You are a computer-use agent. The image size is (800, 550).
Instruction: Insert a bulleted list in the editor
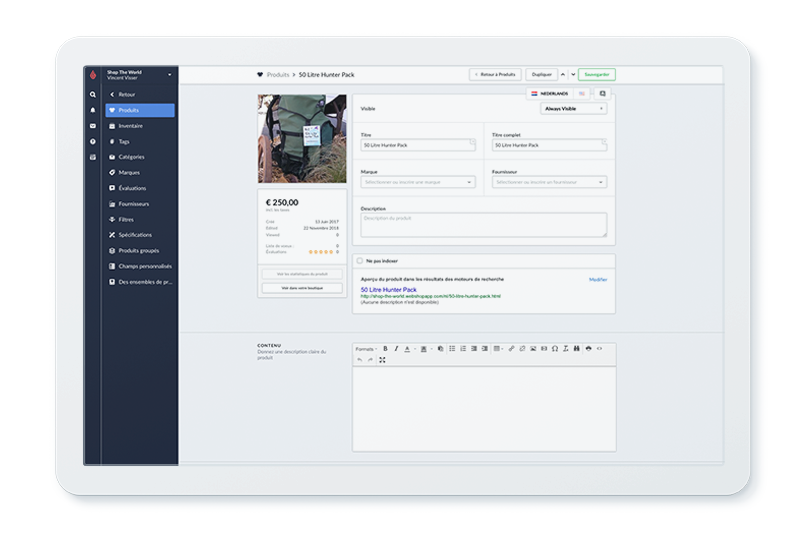point(452,348)
